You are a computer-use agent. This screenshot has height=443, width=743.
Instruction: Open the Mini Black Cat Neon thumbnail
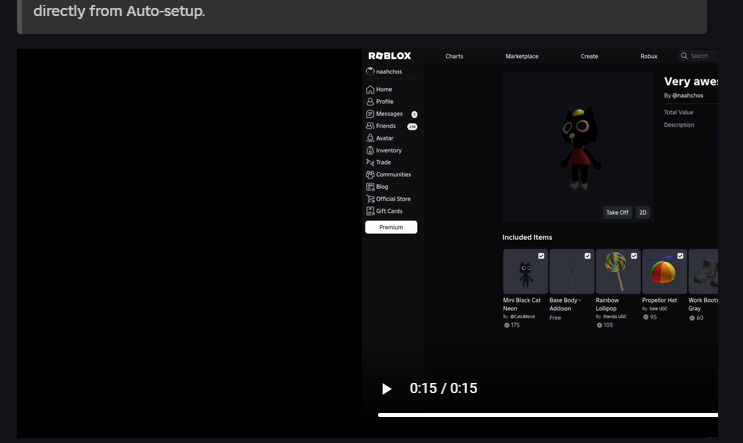point(525,272)
